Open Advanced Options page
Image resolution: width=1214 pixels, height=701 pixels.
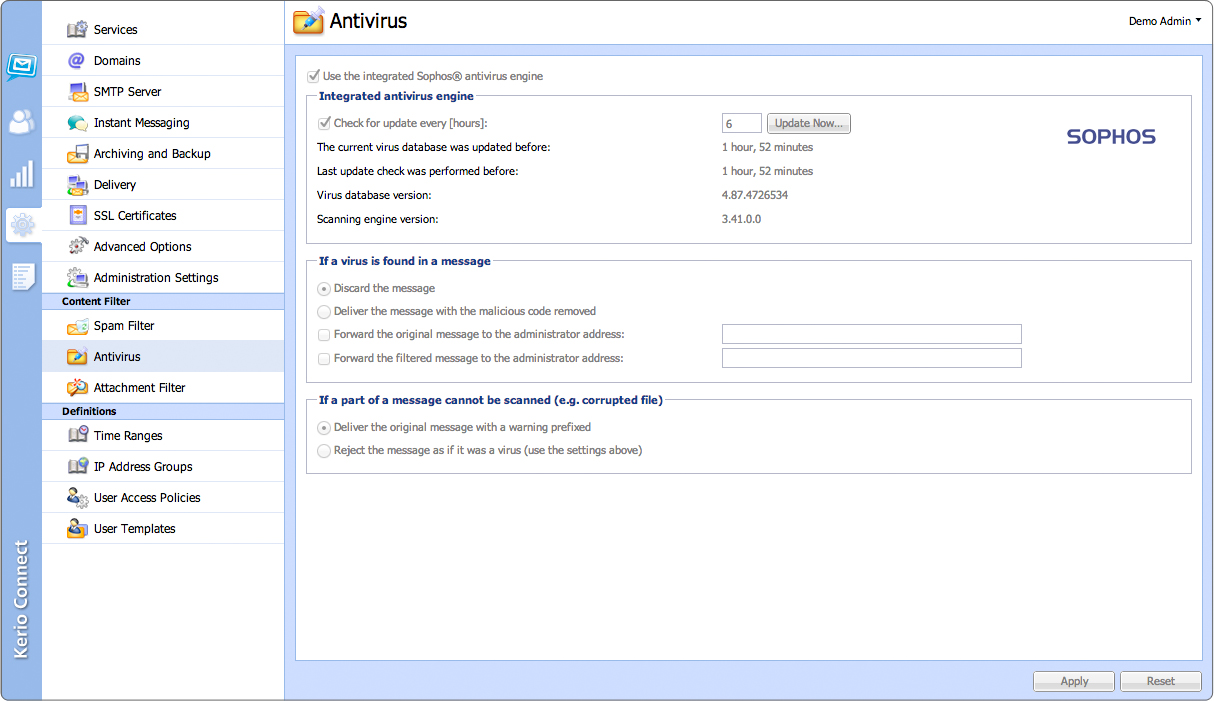click(163, 247)
